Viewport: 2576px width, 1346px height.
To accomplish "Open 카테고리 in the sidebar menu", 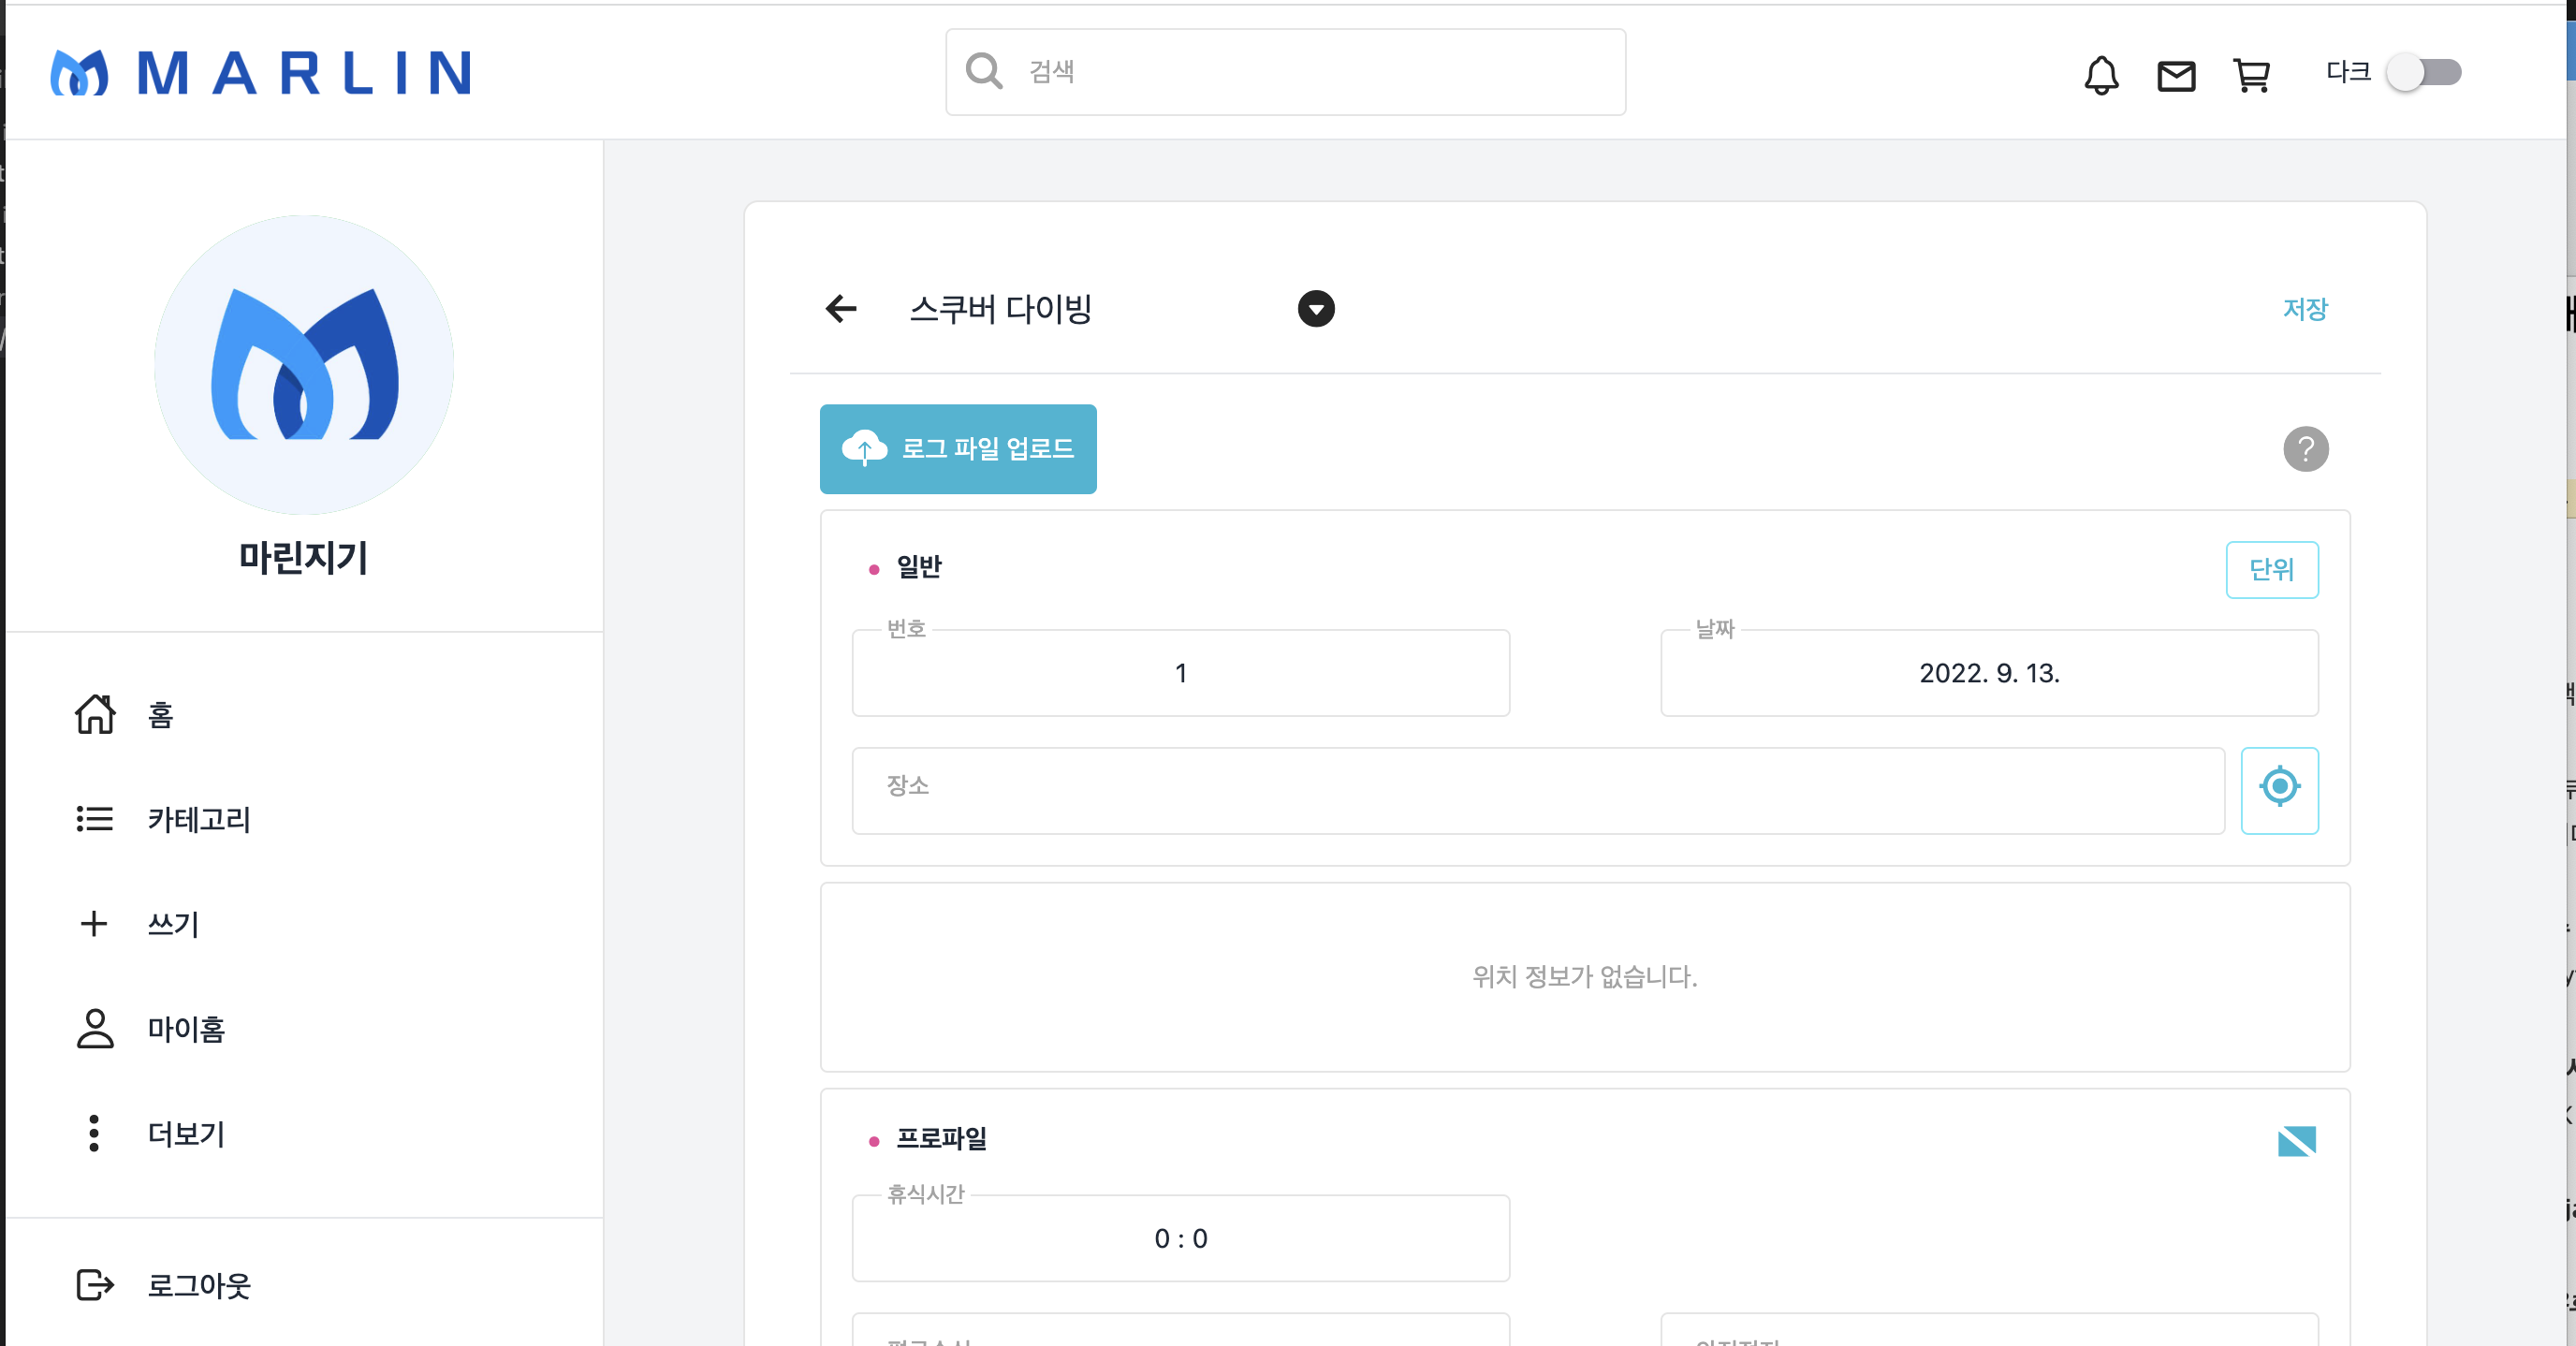I will point(198,820).
